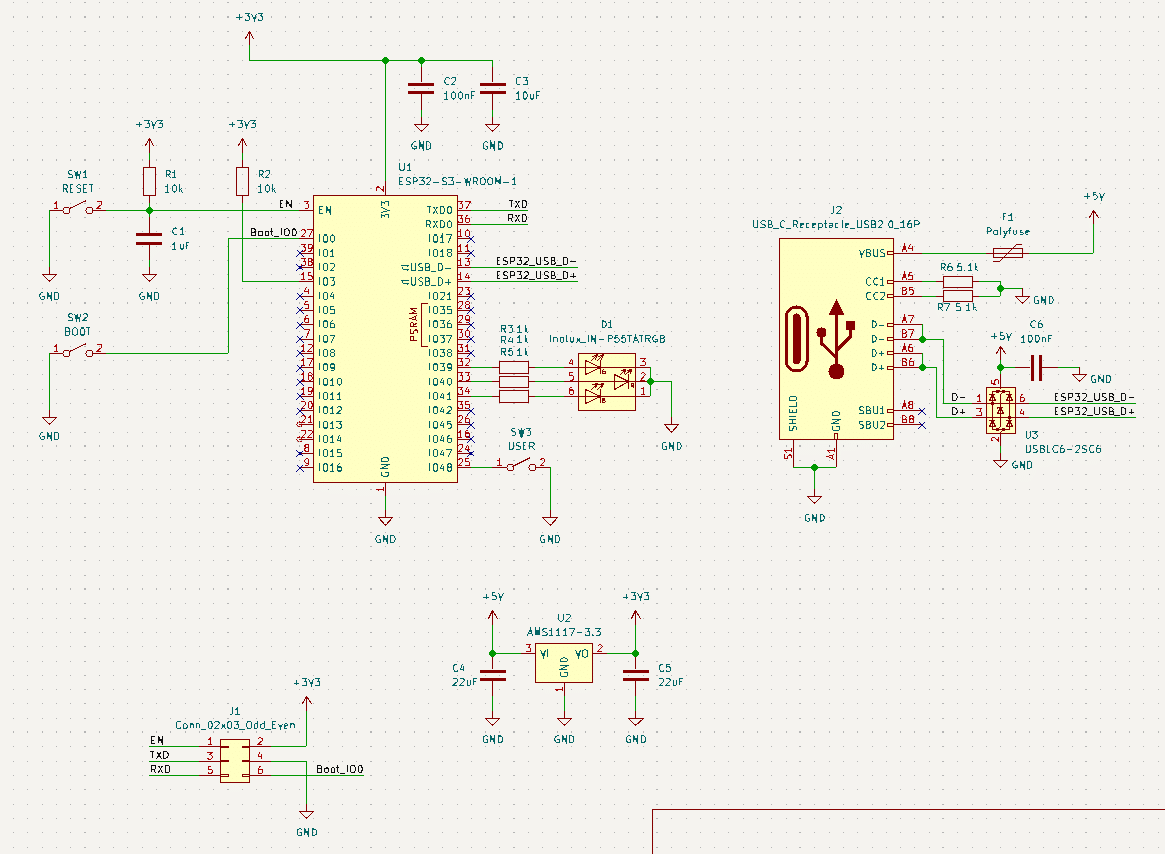Select resistor R6 5.1k on CC1
This screenshot has width=1165, height=854.
pos(958,282)
